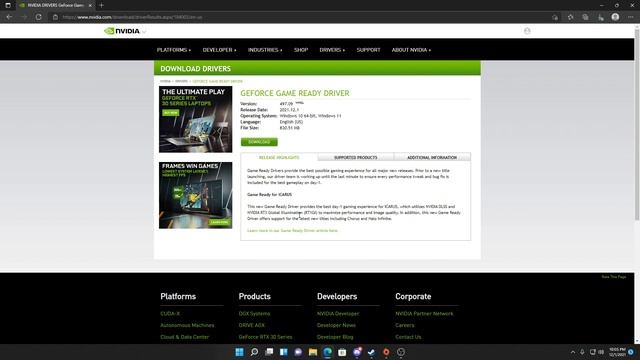Screen dimensions: 640x360
Task: Go forward in the browser
Action: [24, 17]
